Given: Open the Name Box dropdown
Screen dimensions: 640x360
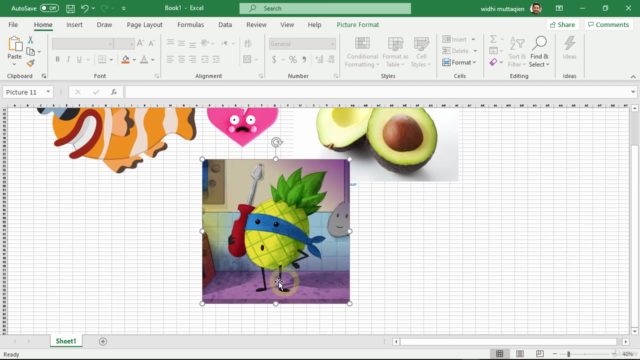Looking at the screenshot, I should click(48, 92).
